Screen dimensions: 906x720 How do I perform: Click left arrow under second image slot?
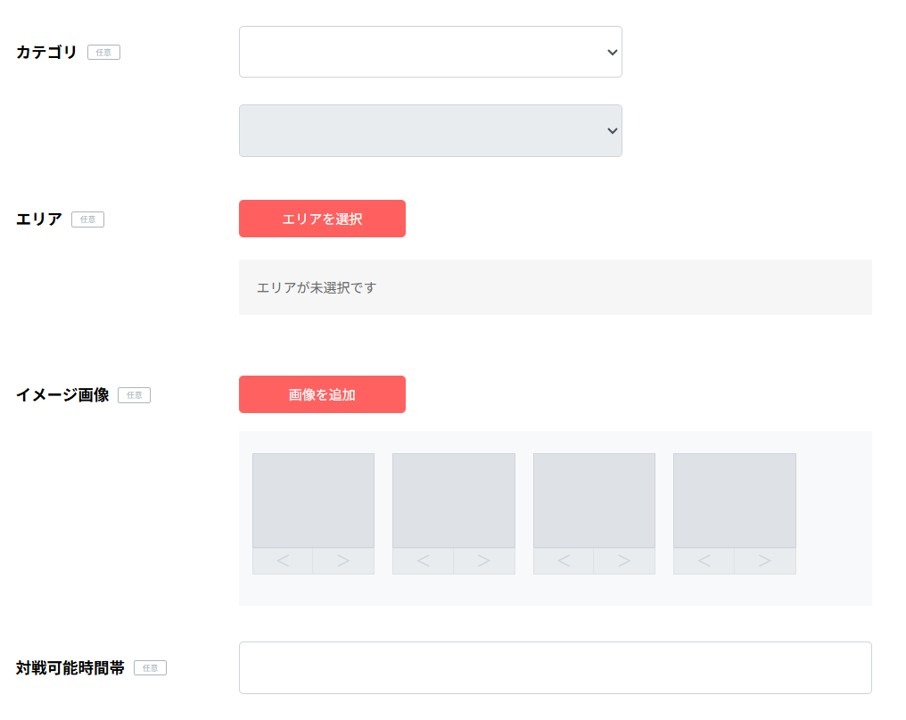[x=422, y=561]
